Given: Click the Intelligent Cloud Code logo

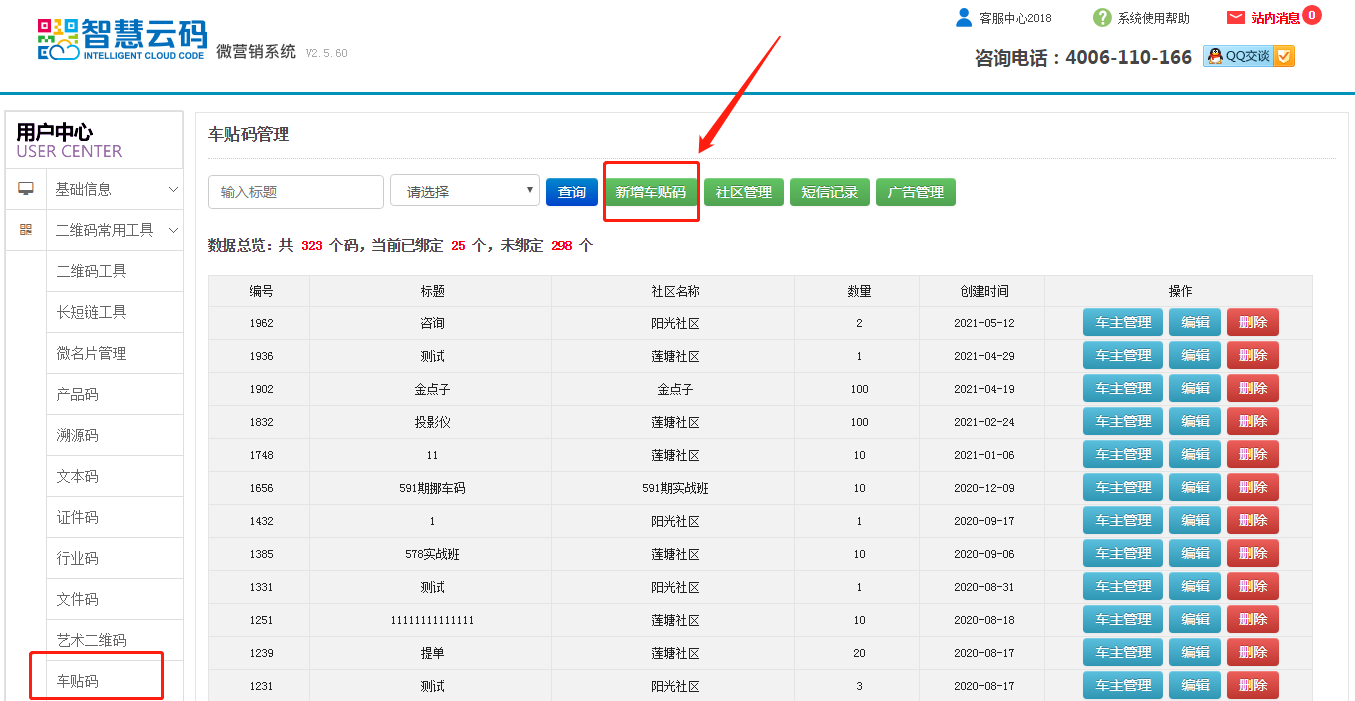Looking at the screenshot, I should (122, 39).
